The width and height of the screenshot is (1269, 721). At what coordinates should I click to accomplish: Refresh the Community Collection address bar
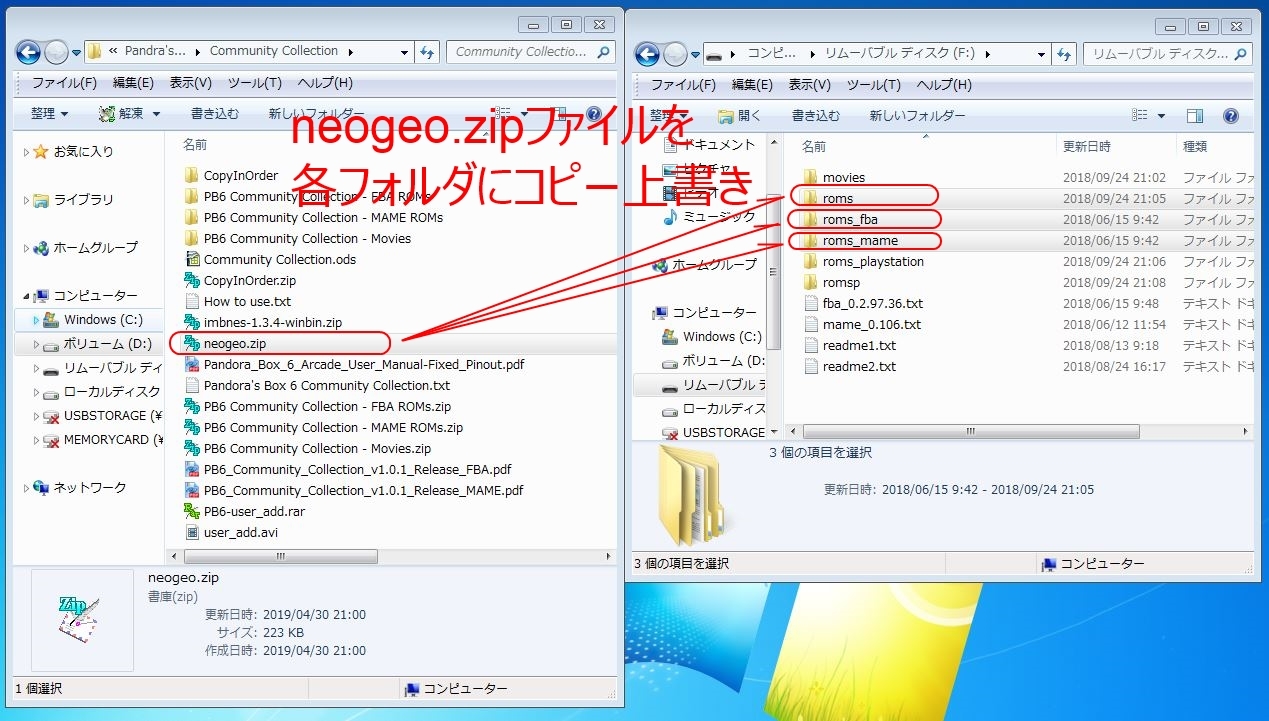(427, 52)
